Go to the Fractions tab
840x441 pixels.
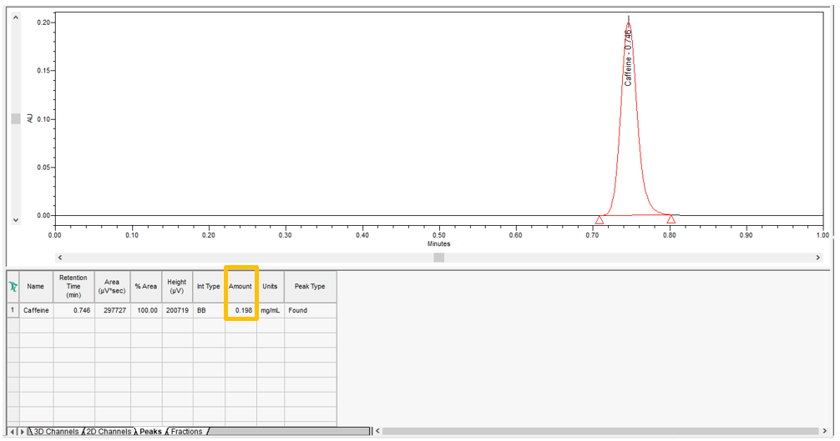[186, 432]
